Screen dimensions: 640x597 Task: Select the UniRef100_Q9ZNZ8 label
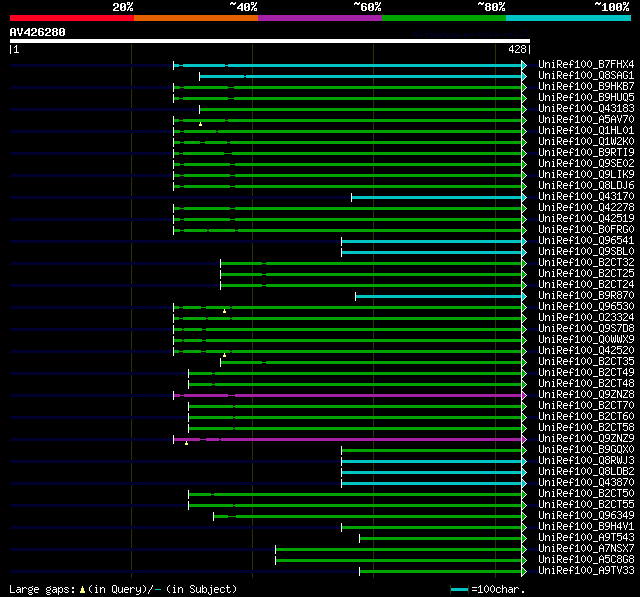coord(586,395)
